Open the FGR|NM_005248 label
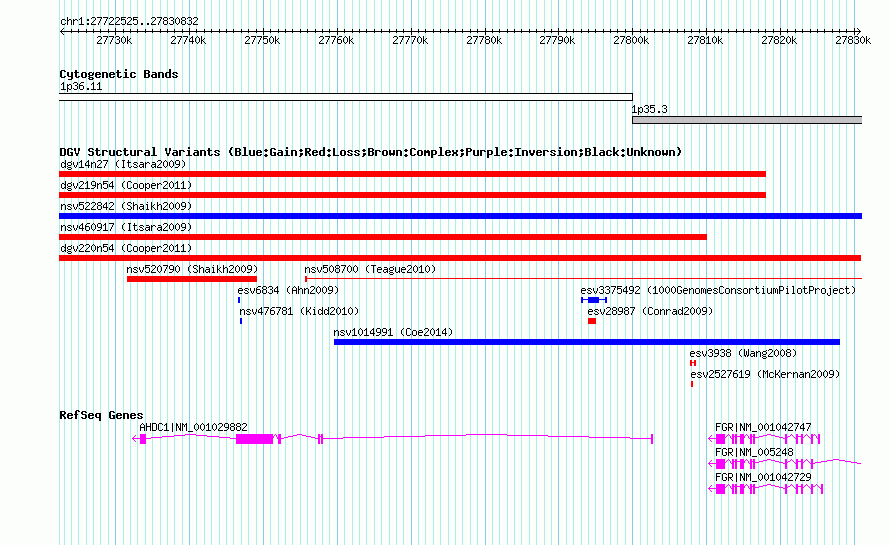Viewport: 890px width, 545px height. 754,452
